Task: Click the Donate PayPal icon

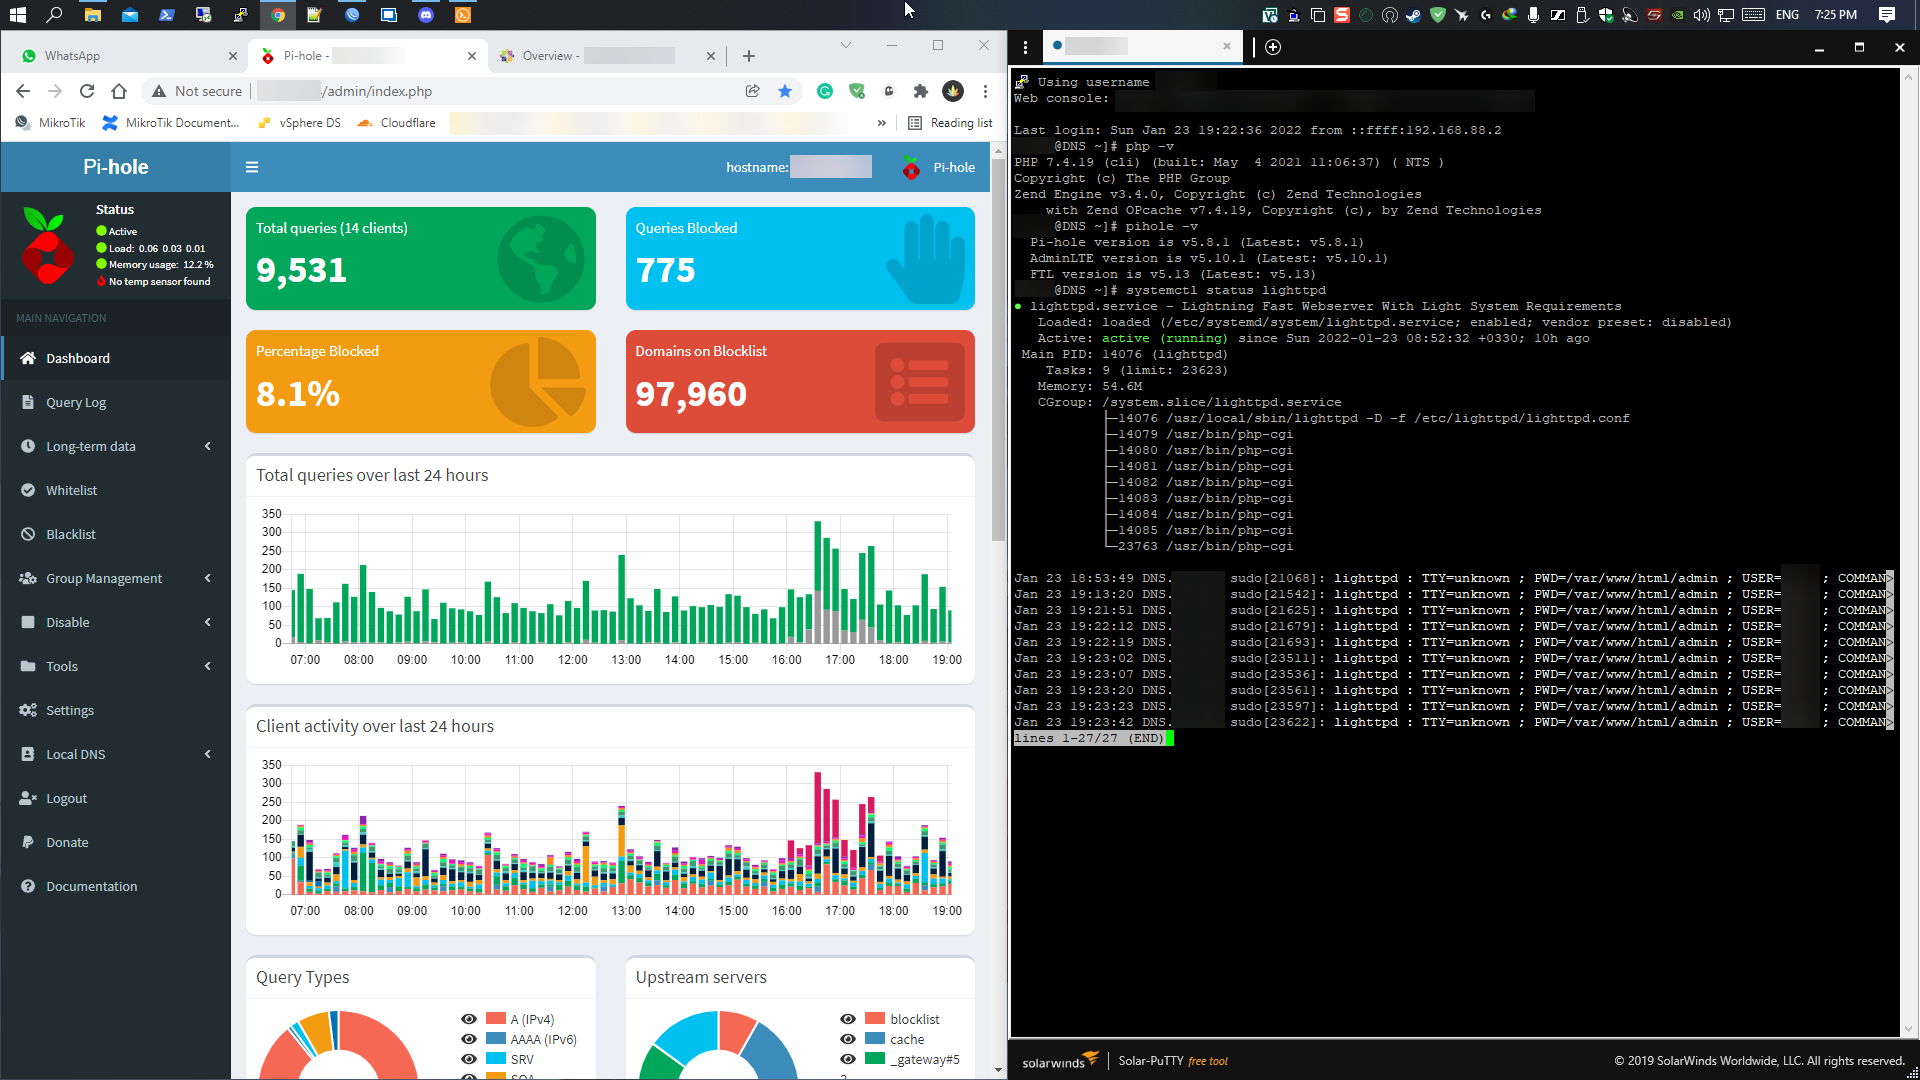Action: pyautogui.click(x=28, y=842)
